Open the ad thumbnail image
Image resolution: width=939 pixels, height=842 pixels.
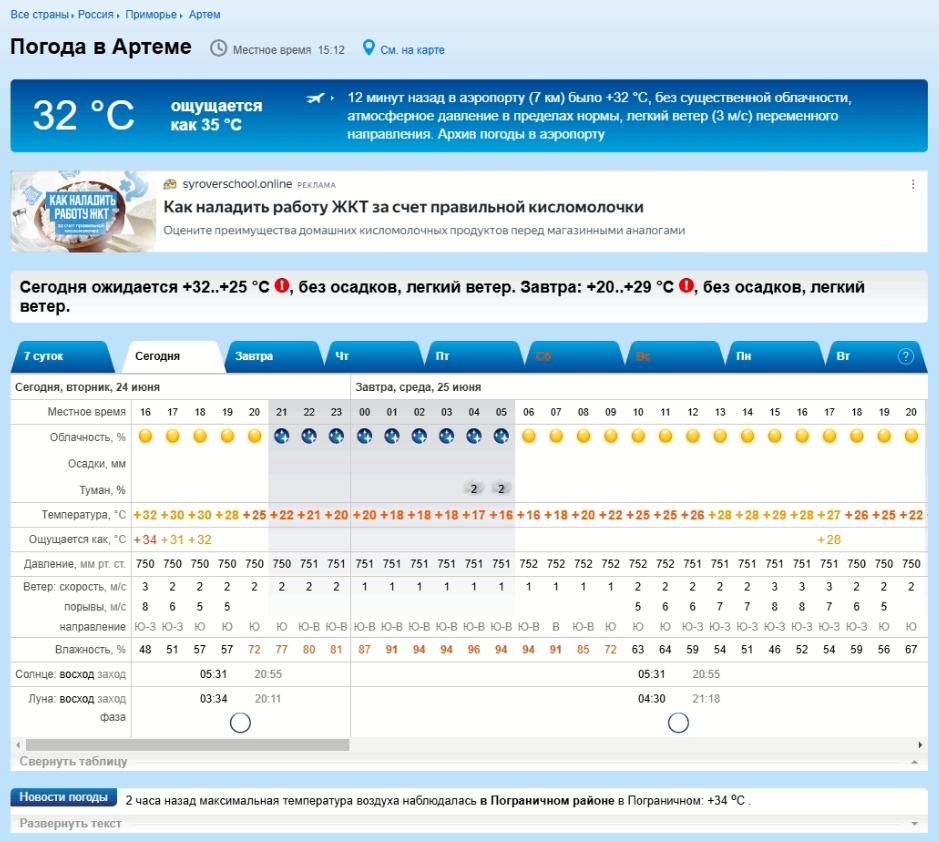(83, 211)
